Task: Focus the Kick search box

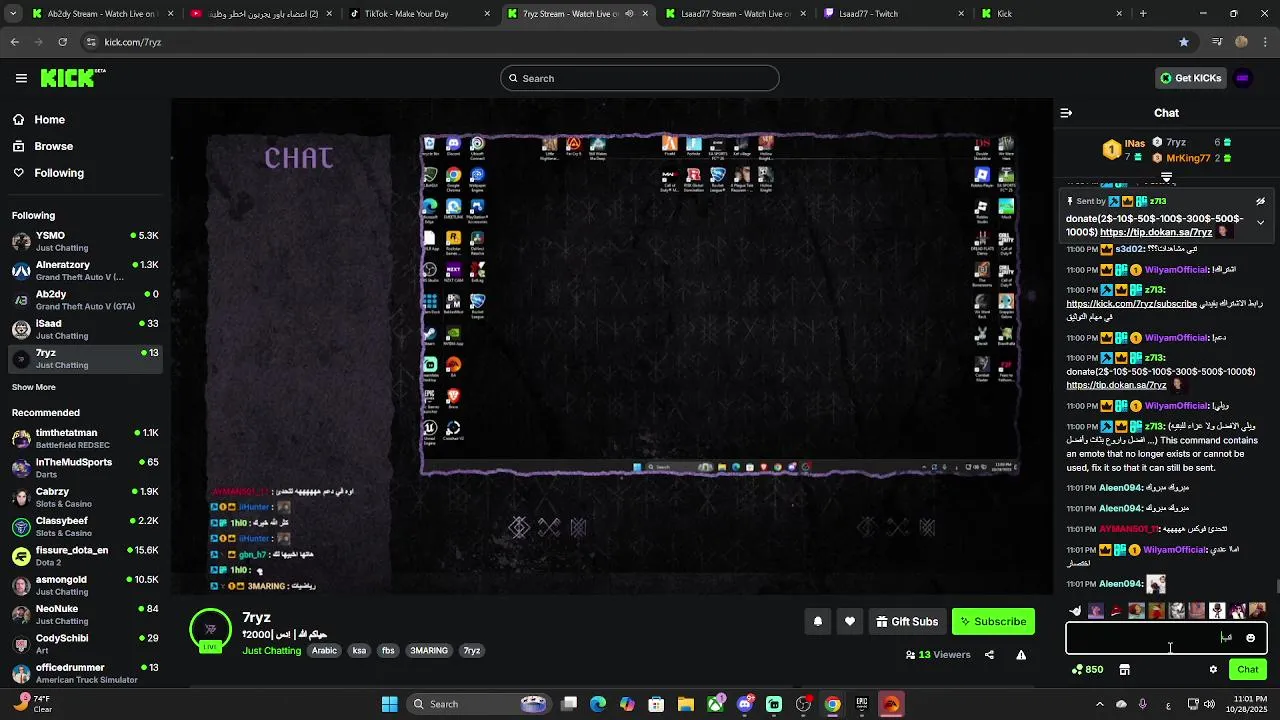Action: (640, 78)
